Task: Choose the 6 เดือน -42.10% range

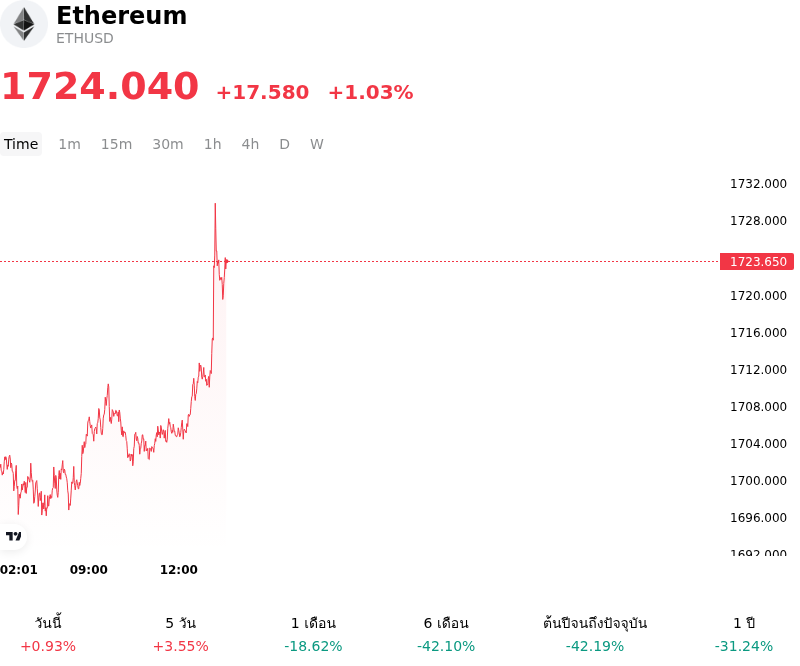Action: pyautogui.click(x=446, y=634)
